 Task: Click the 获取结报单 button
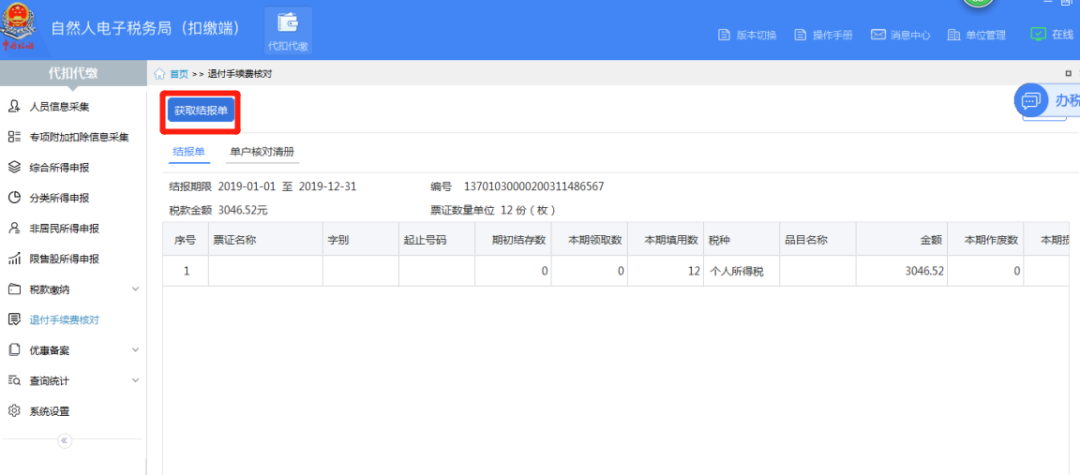point(201,110)
